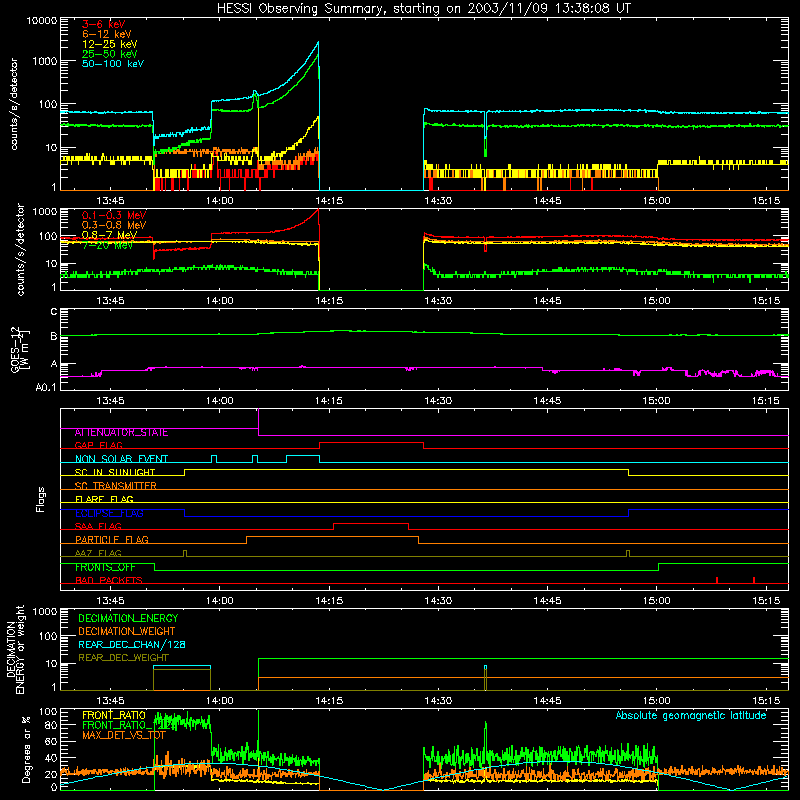Pick the 25-50 keV legend label
The width and height of the screenshot is (800, 800).
[109, 54]
